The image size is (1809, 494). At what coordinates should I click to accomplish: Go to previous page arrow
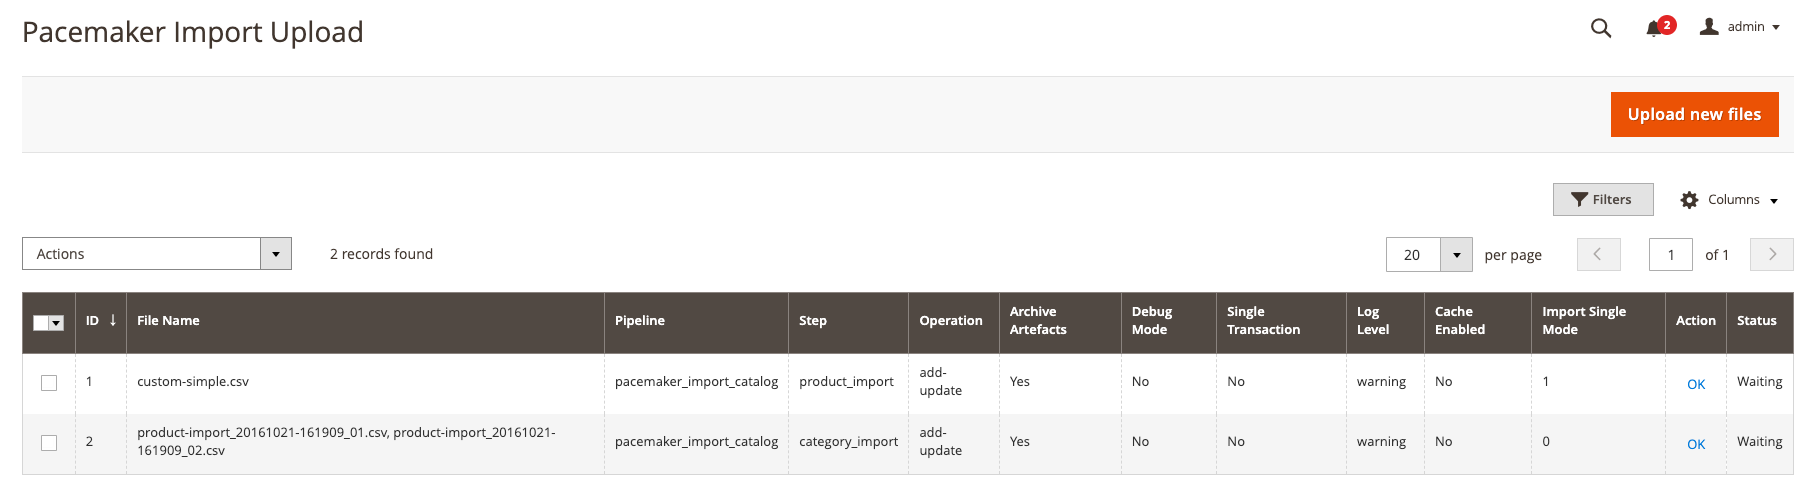[x=1598, y=254]
